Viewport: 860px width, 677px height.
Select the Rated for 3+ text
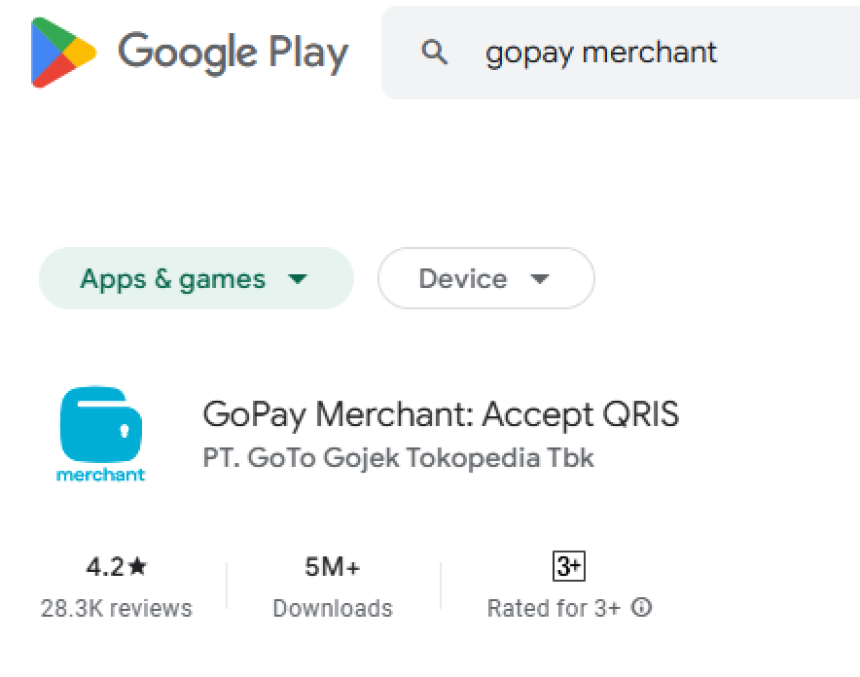[x=554, y=608]
